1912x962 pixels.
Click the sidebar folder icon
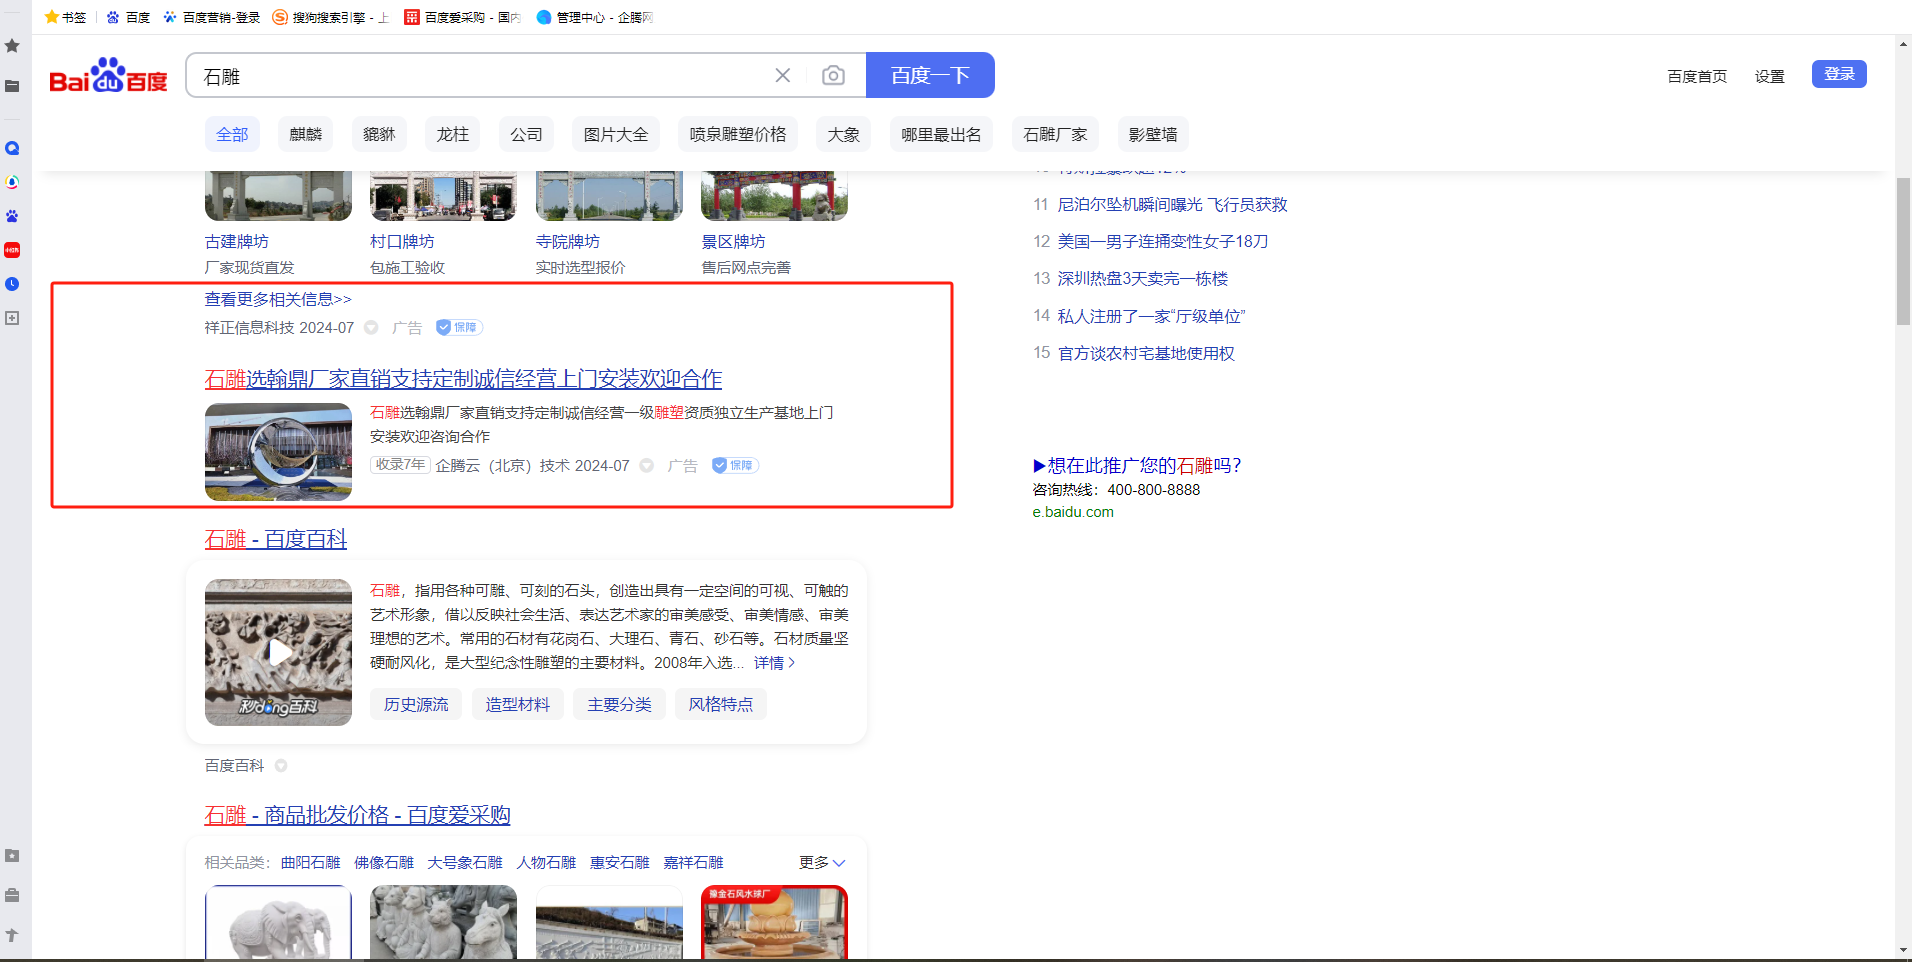pos(12,86)
